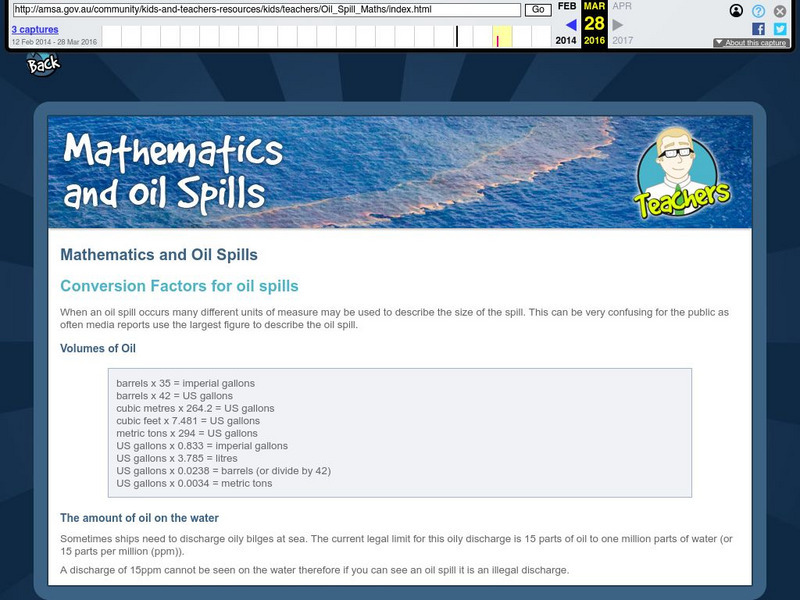Open the Wayback Machine help icon
The width and height of the screenshot is (800, 600).
point(758,11)
